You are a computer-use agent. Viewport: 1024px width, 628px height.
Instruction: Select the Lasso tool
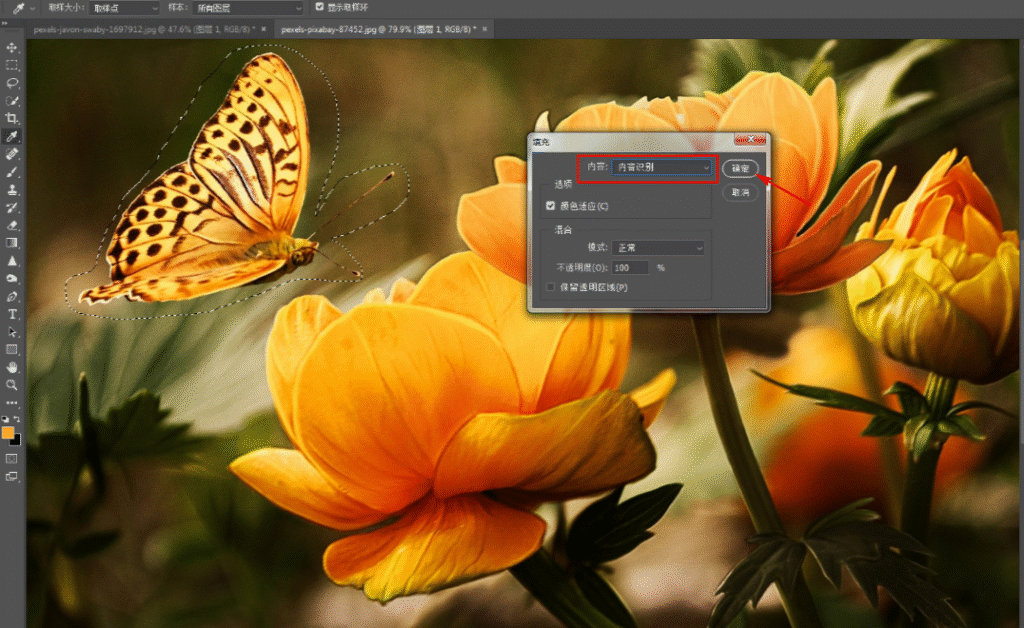(12, 83)
